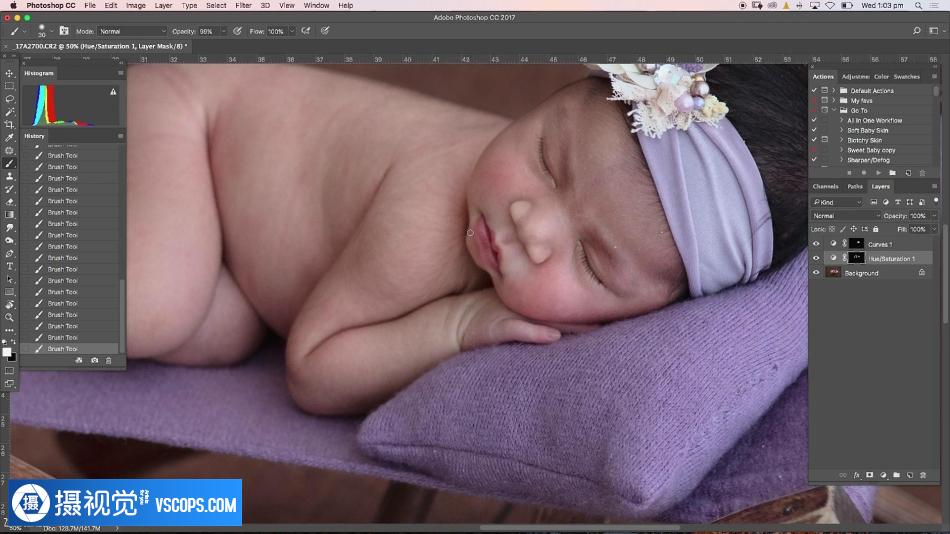
Task: Open the layer Fill dropdown arrow
Action: click(934, 229)
